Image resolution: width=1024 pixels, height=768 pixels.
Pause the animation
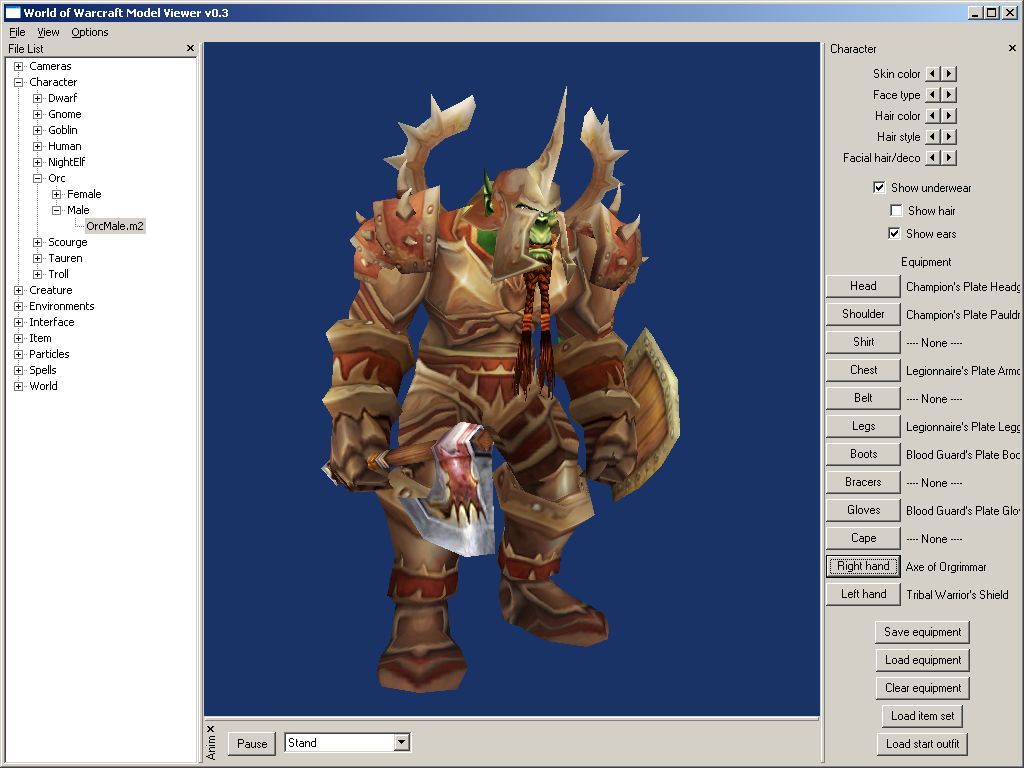click(252, 743)
